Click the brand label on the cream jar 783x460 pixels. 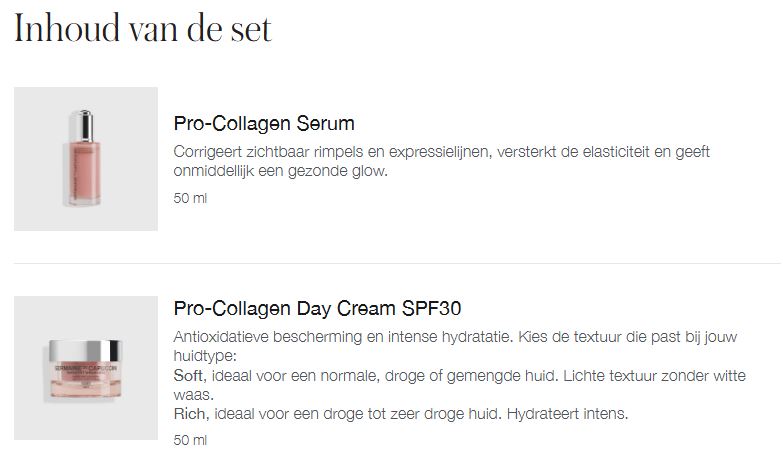coord(85,369)
